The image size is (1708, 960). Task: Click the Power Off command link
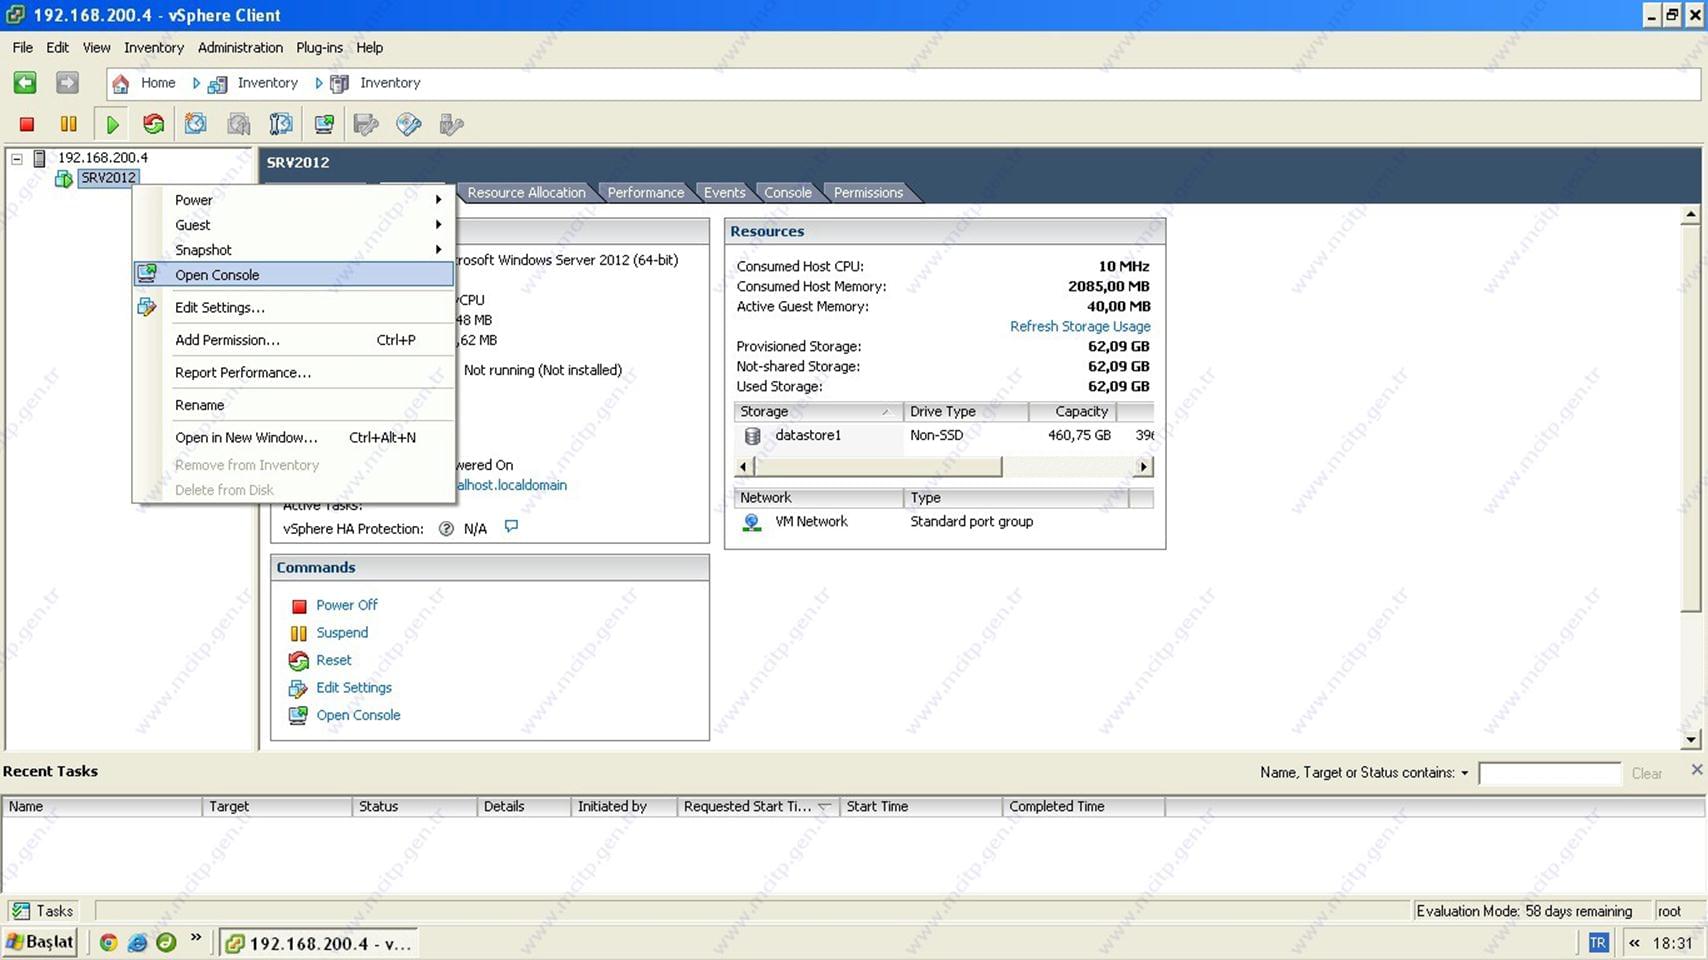click(346, 605)
